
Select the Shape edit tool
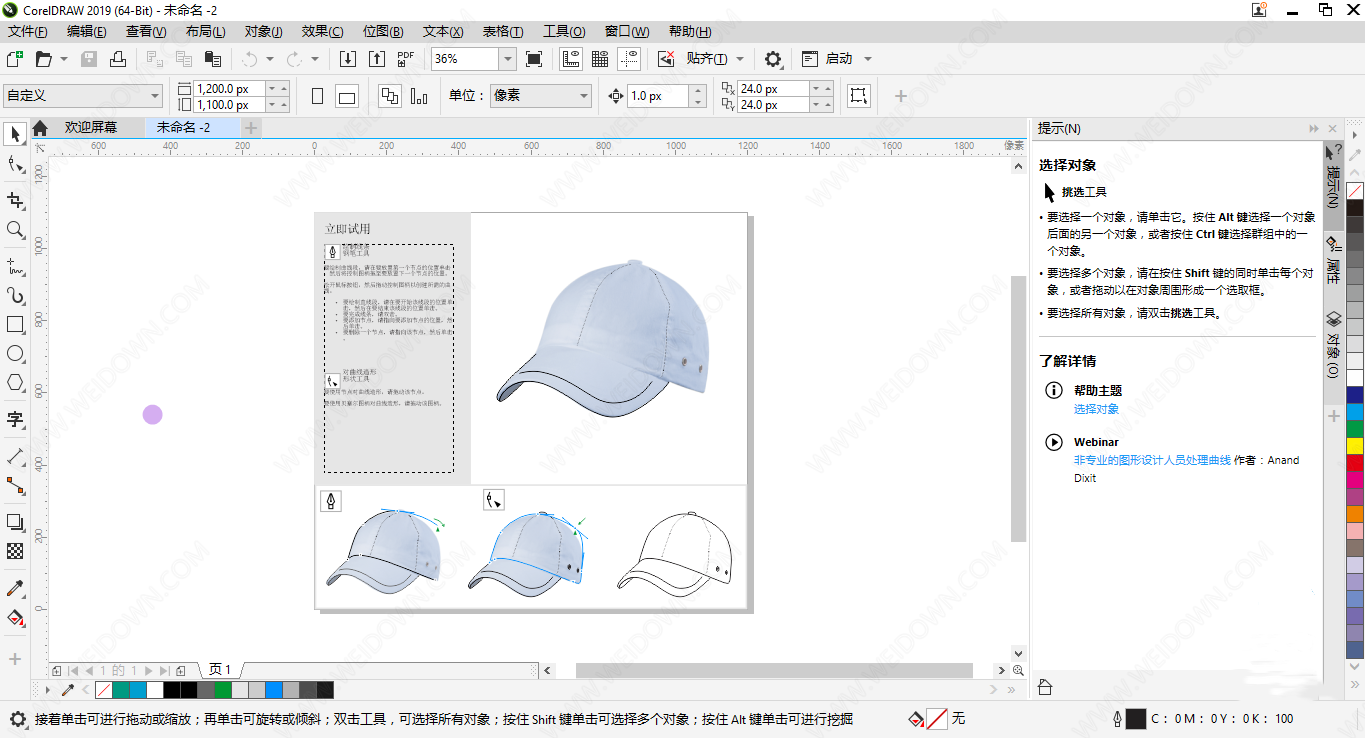coord(15,165)
